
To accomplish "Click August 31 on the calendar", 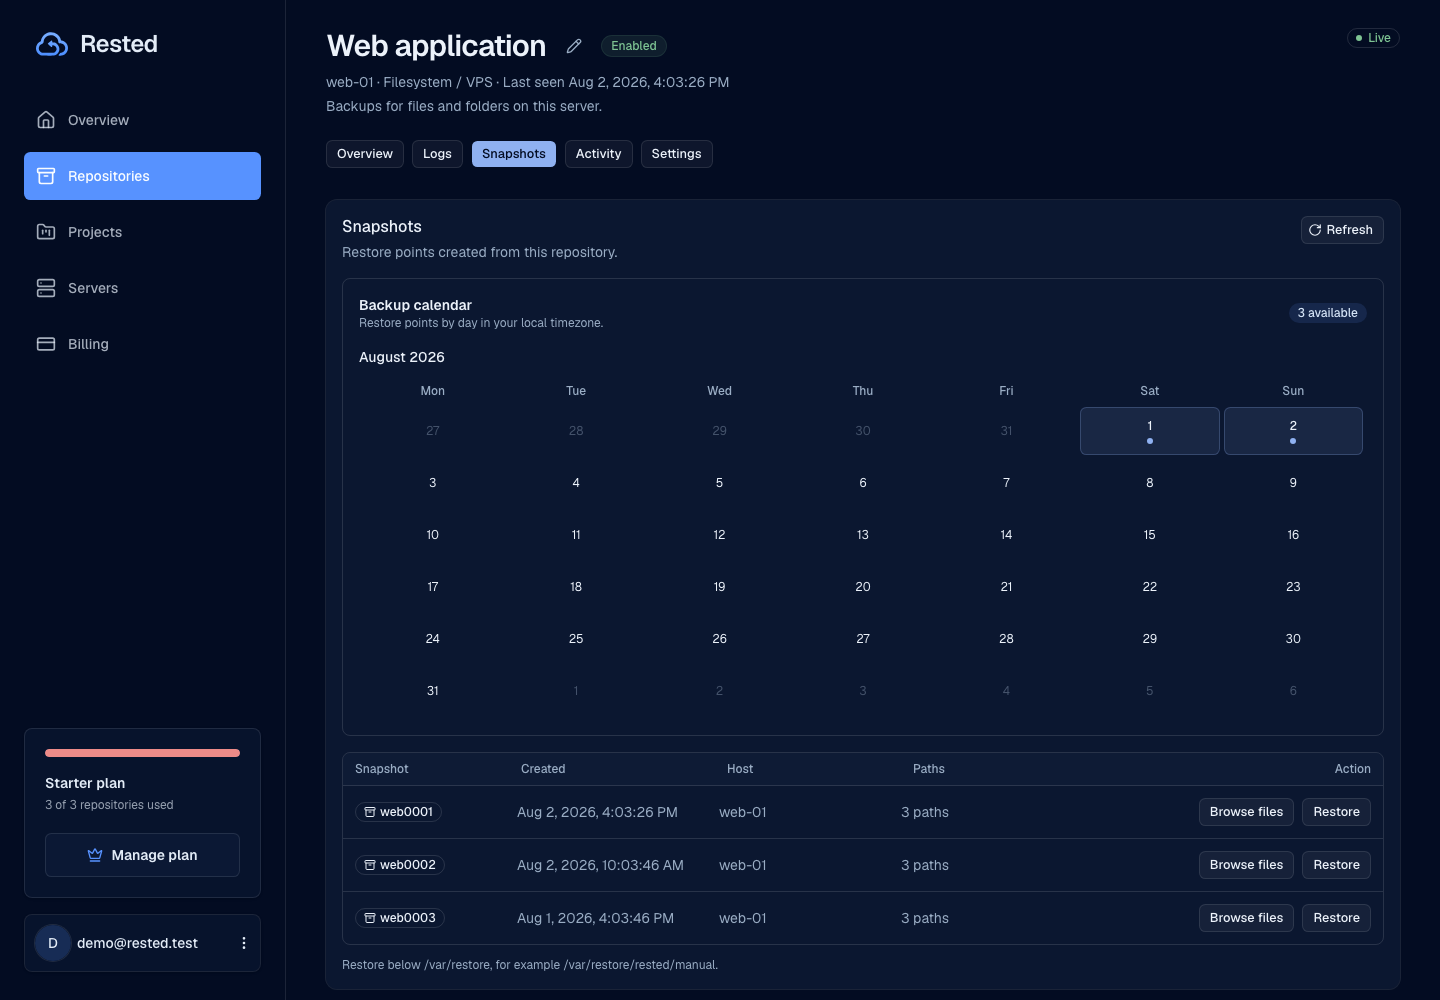I will click(x=433, y=691).
